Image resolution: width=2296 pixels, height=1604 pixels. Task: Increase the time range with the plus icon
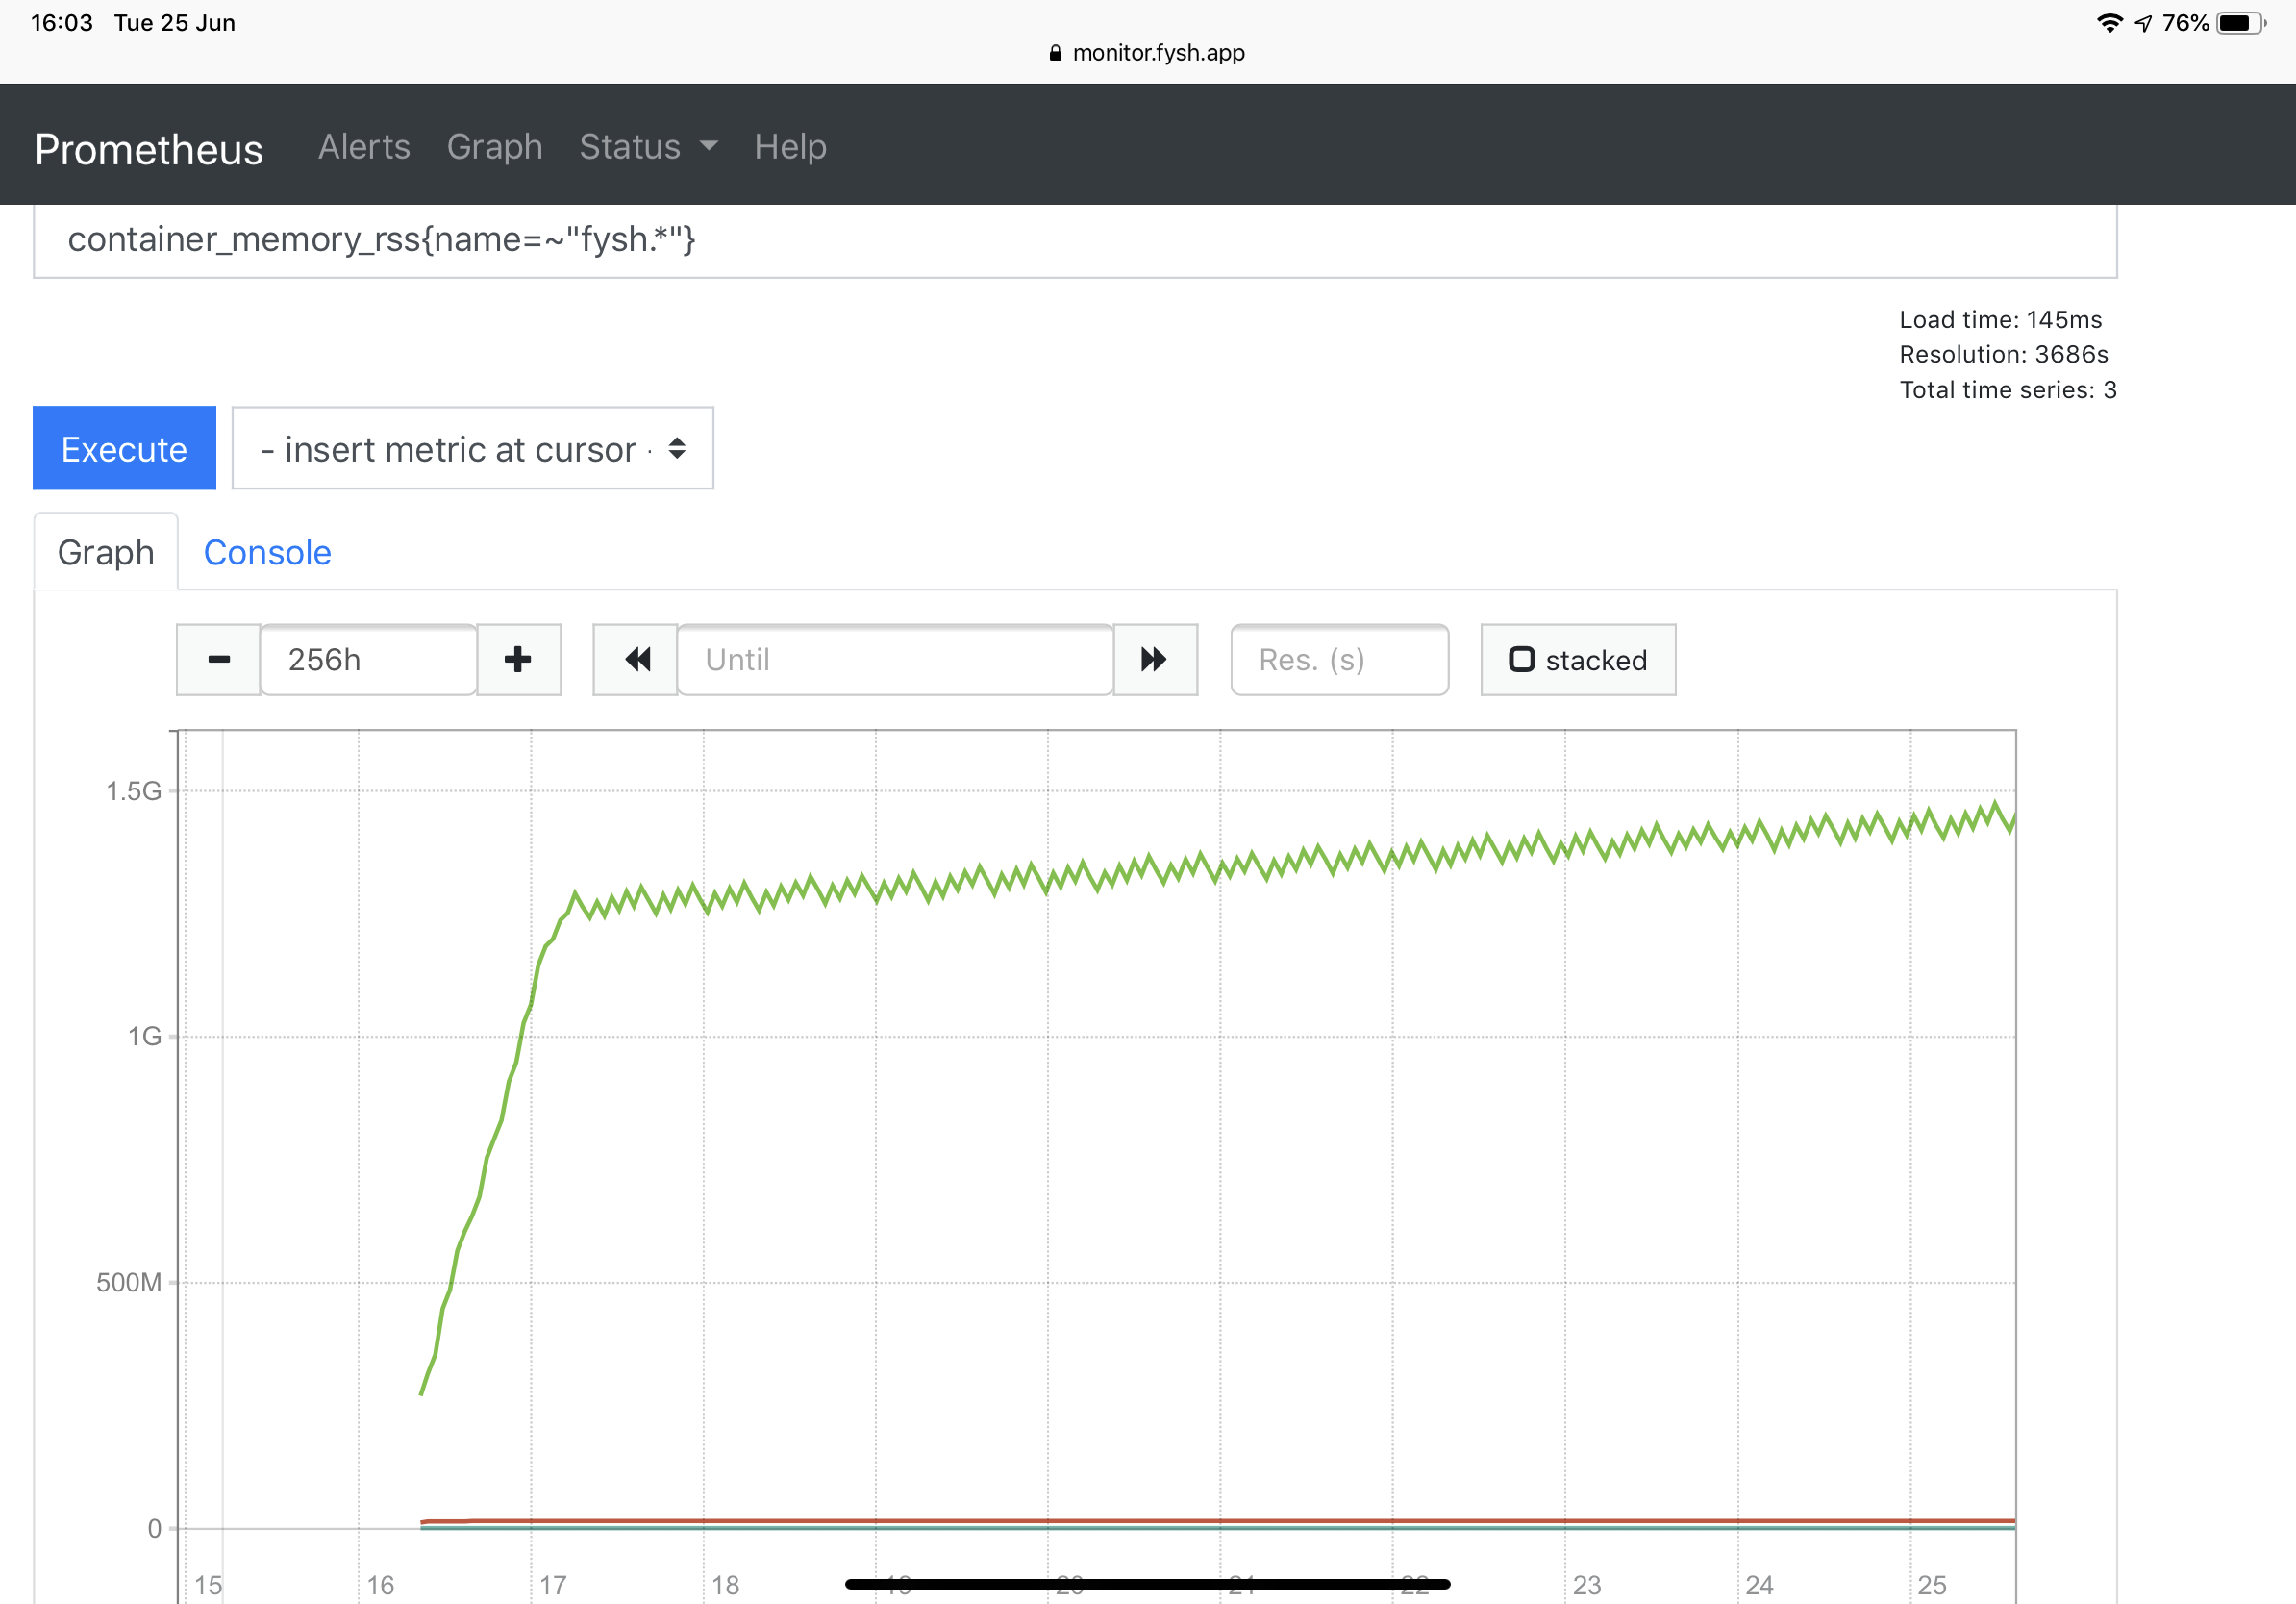tap(518, 660)
